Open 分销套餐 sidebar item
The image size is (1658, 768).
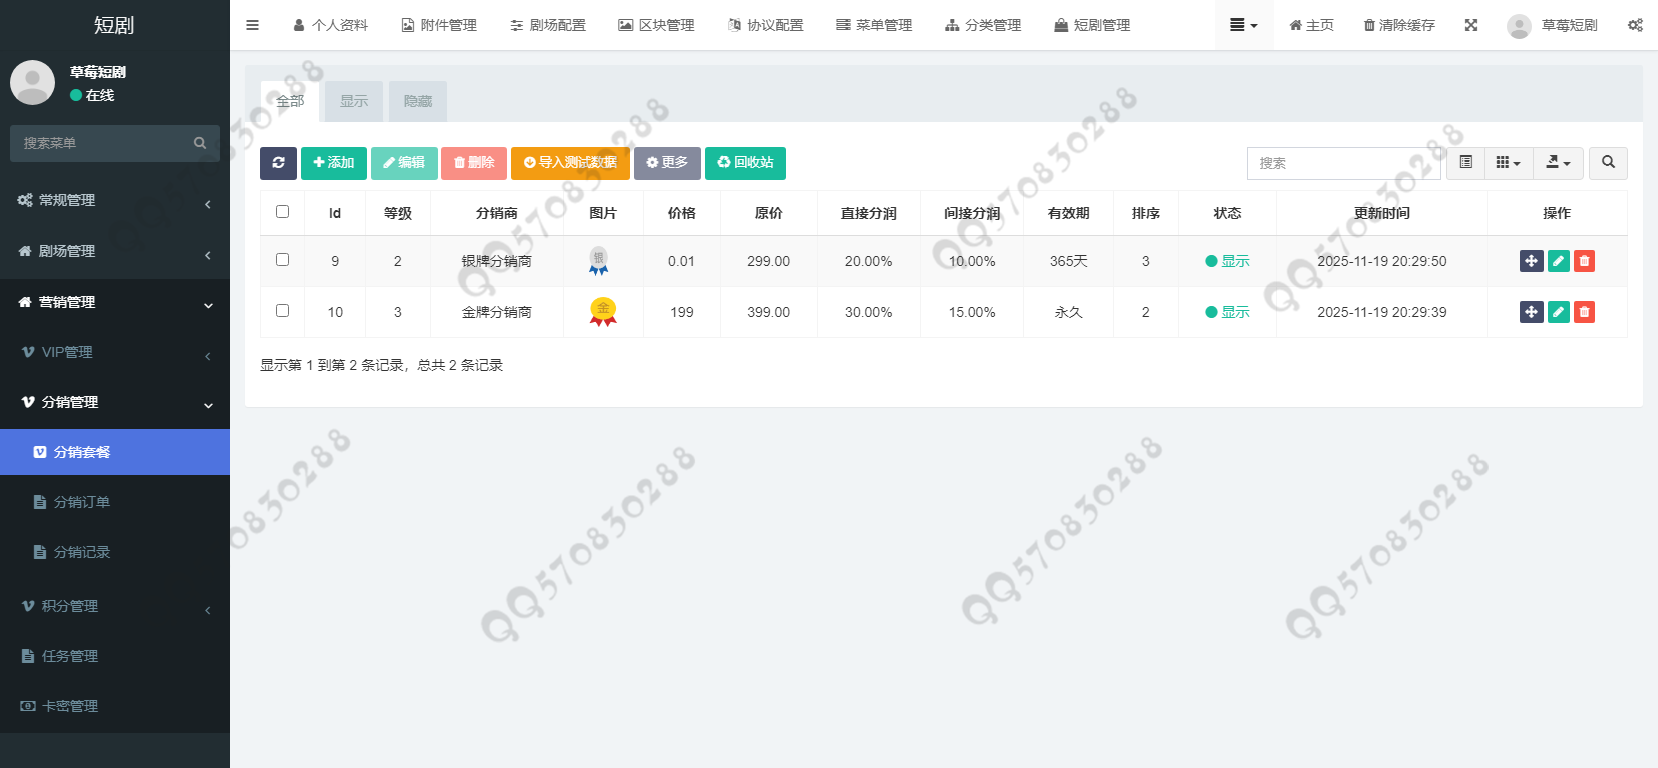click(115, 452)
